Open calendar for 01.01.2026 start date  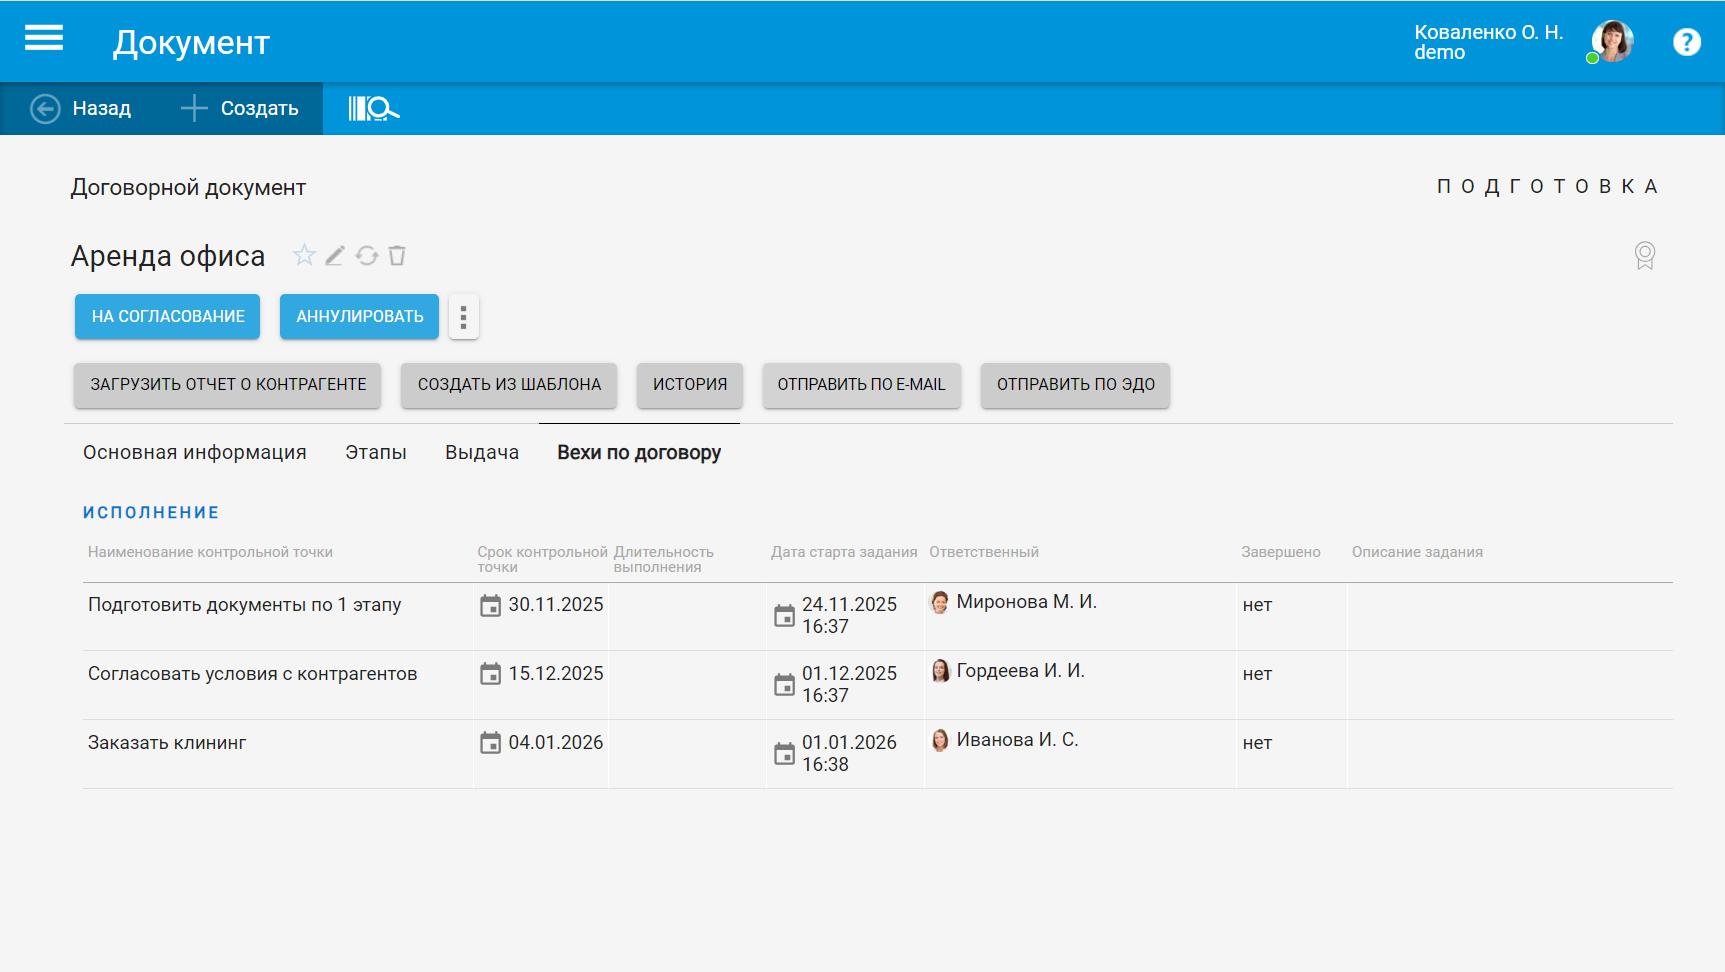pos(785,754)
